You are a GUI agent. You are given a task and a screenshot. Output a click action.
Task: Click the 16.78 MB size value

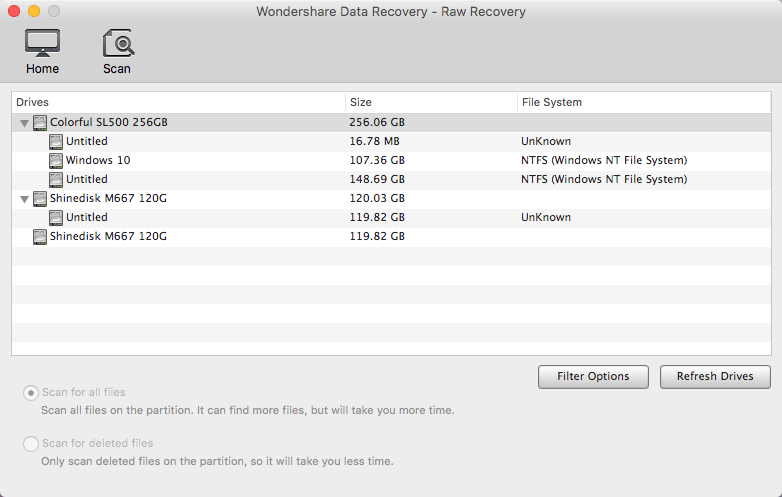(375, 142)
